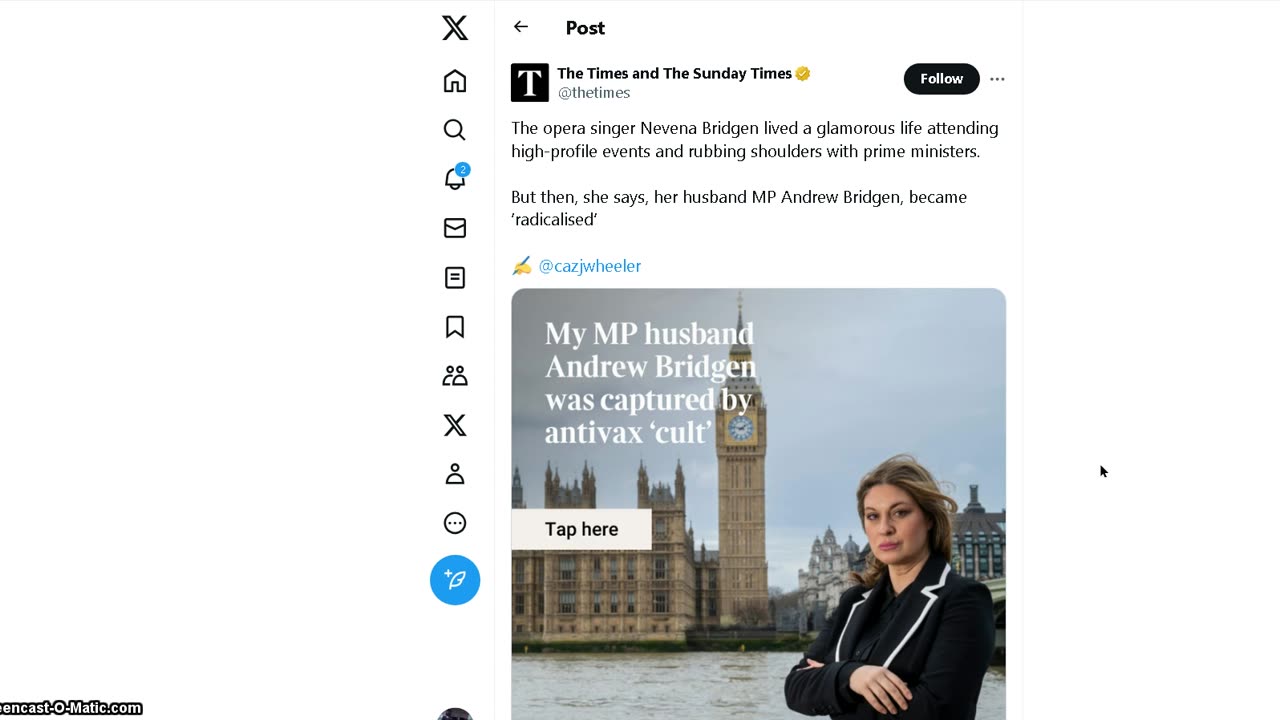Viewport: 1280px width, 720px height.
Task: Follow The Times and The Sunday Times
Action: (x=941, y=79)
